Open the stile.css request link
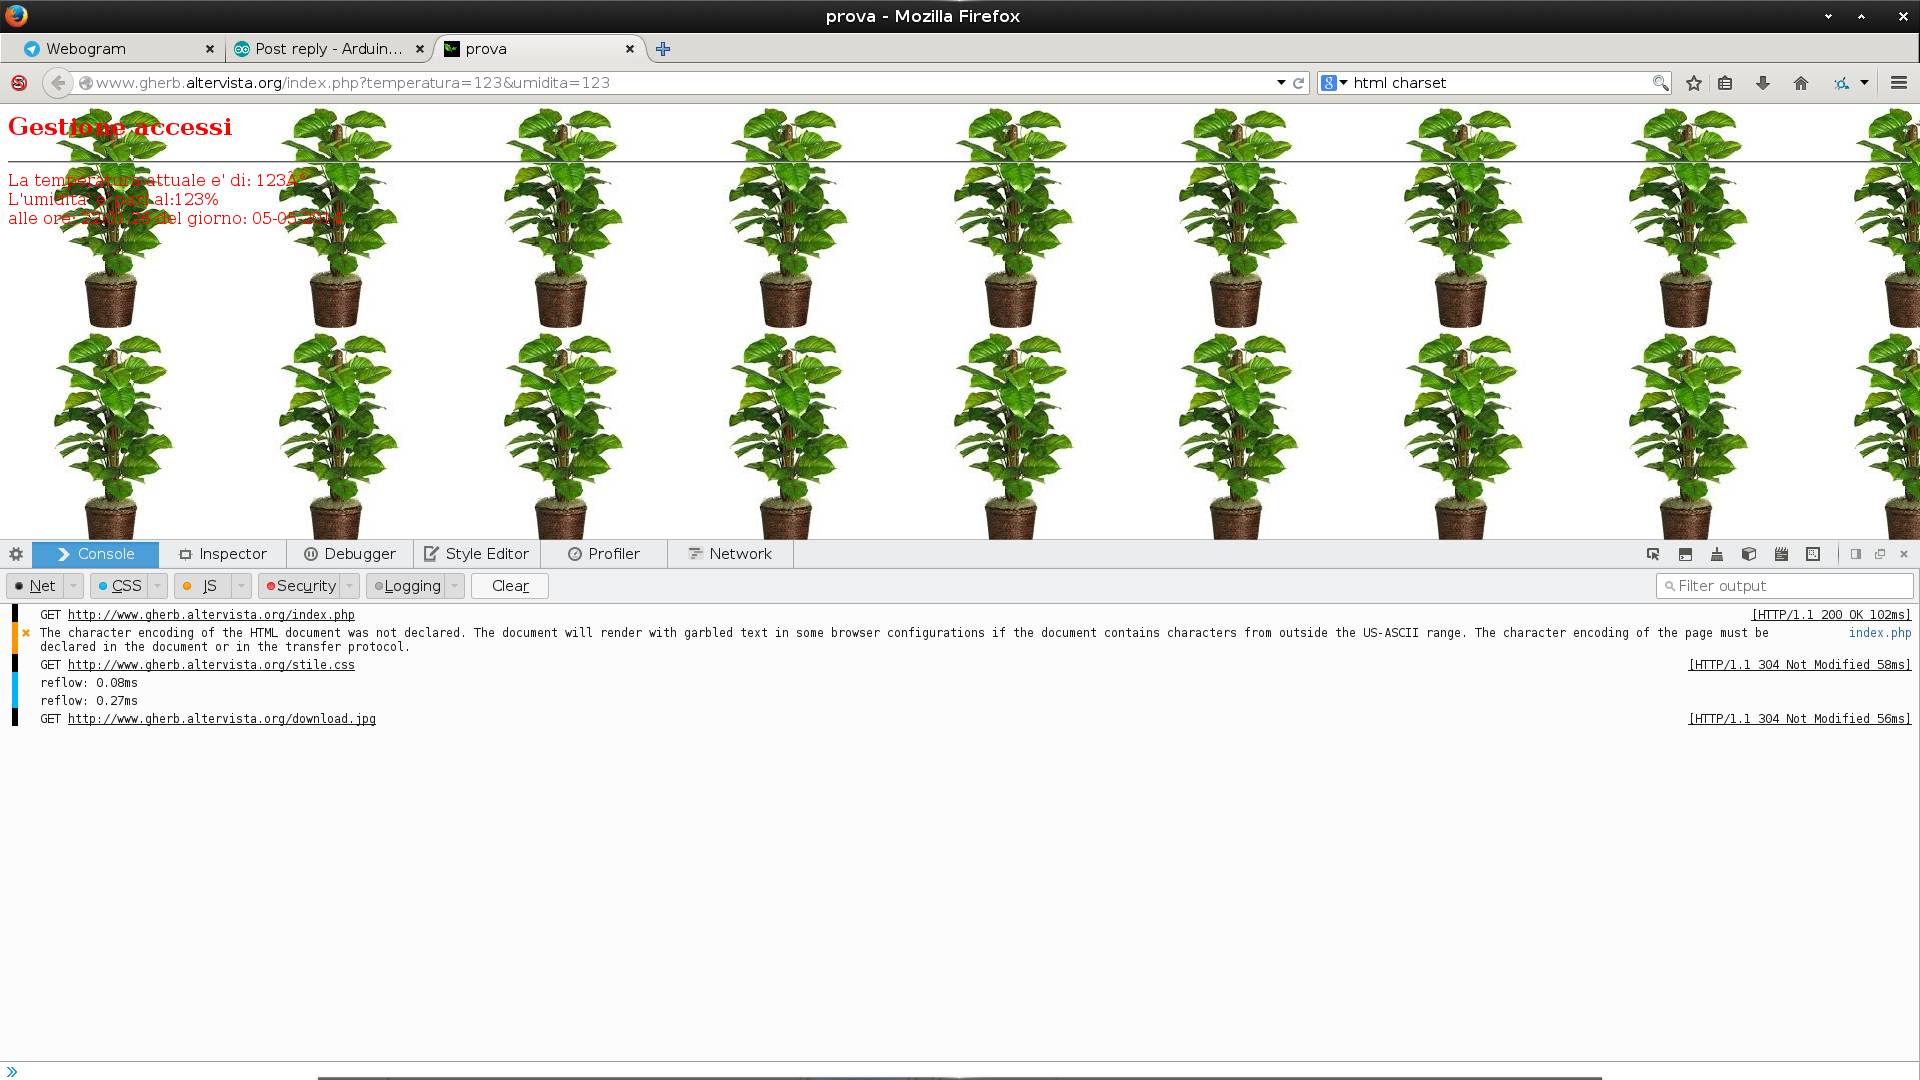Viewport: 1920px width, 1080px height. (x=210, y=664)
